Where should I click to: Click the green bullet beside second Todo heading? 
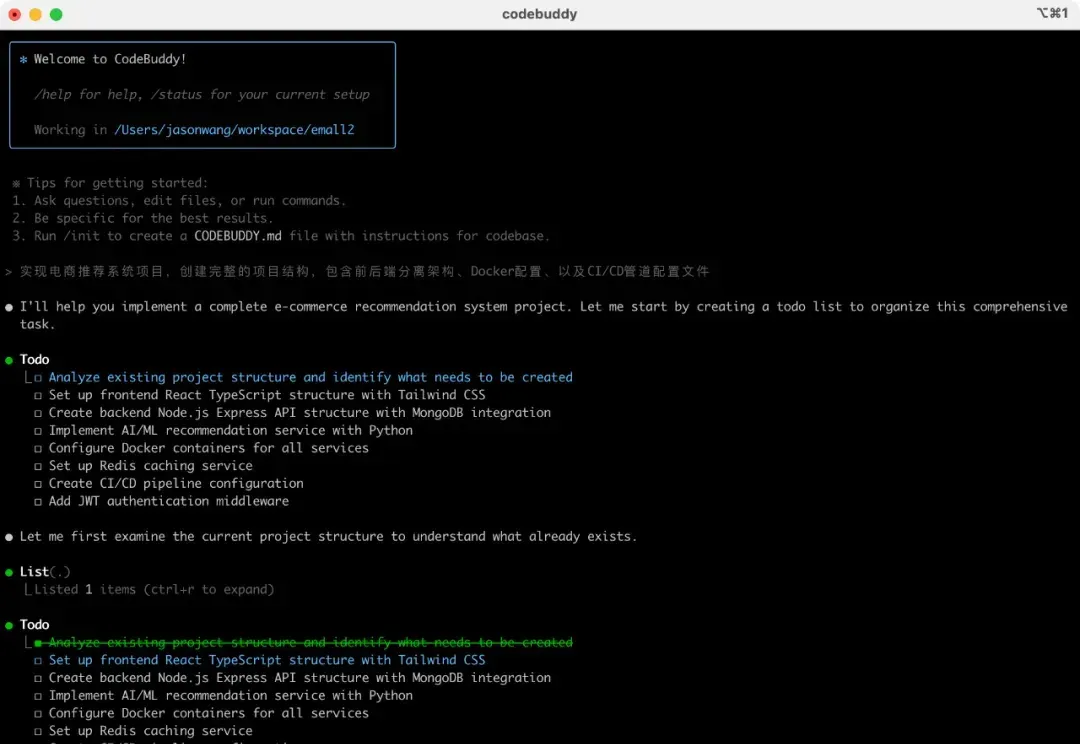9,626
